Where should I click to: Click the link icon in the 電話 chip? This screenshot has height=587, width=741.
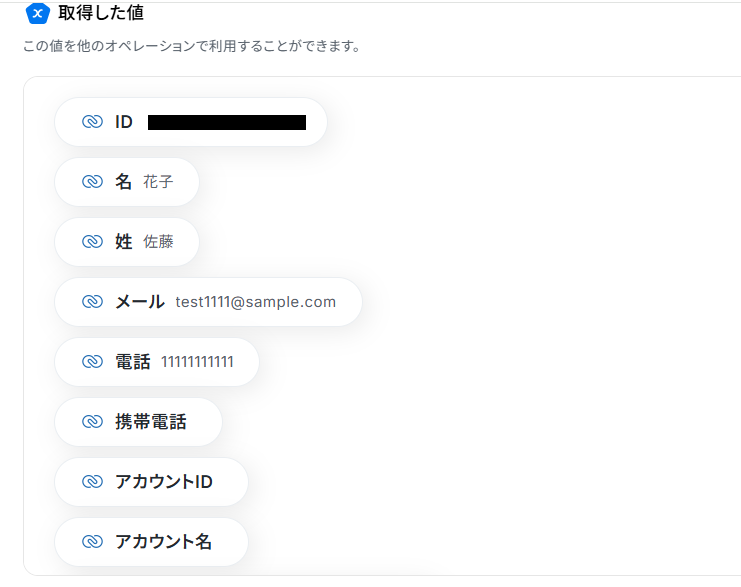[x=92, y=362]
